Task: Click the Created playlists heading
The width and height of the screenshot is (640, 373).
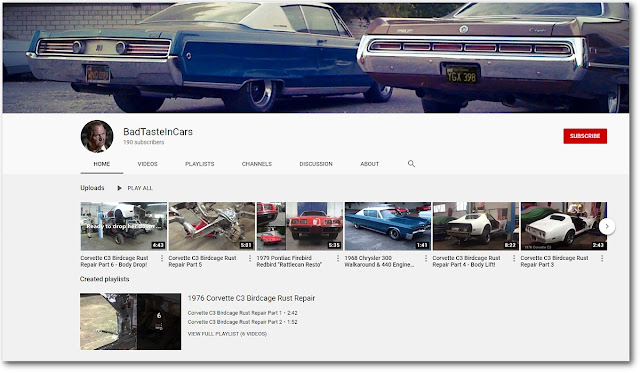Action: 104,279
